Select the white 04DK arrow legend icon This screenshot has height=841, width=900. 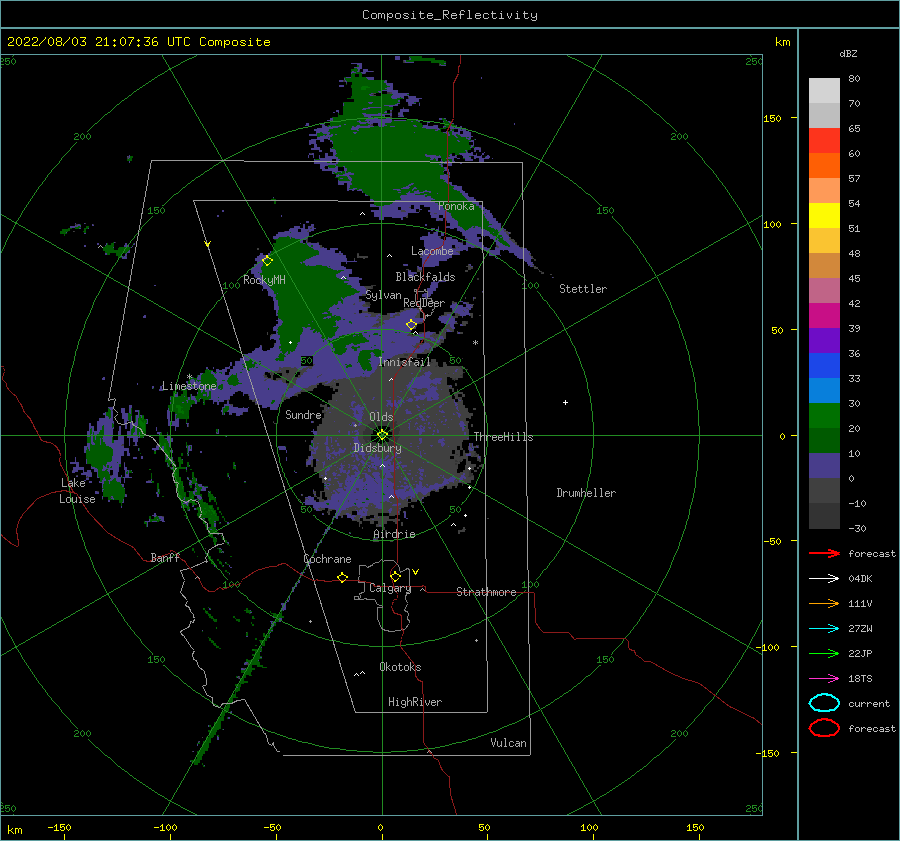point(824,579)
